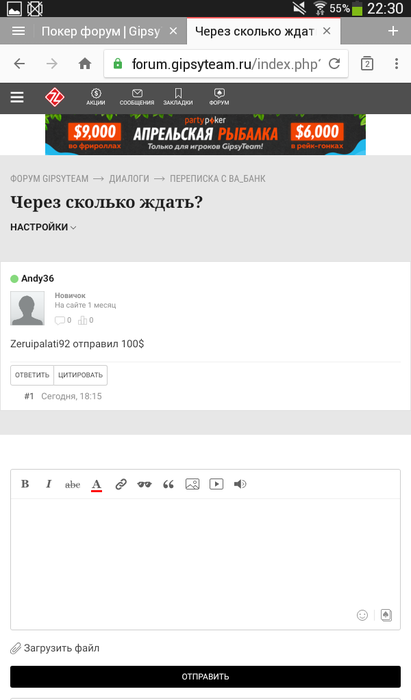Open the browser home page

click(85, 64)
